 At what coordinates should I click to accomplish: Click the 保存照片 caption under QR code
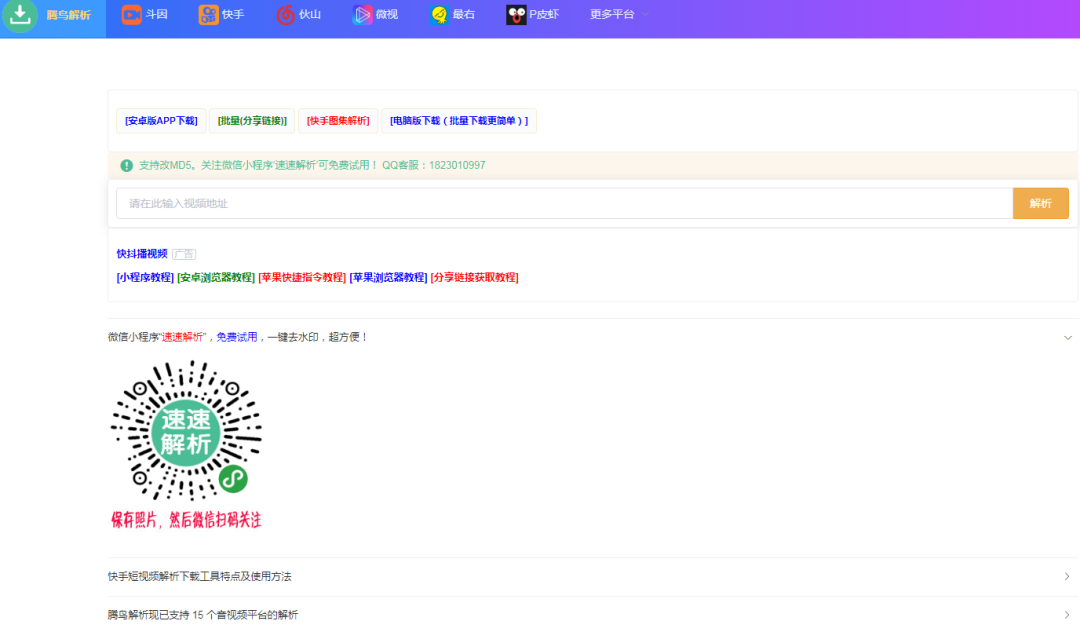pyautogui.click(x=186, y=520)
